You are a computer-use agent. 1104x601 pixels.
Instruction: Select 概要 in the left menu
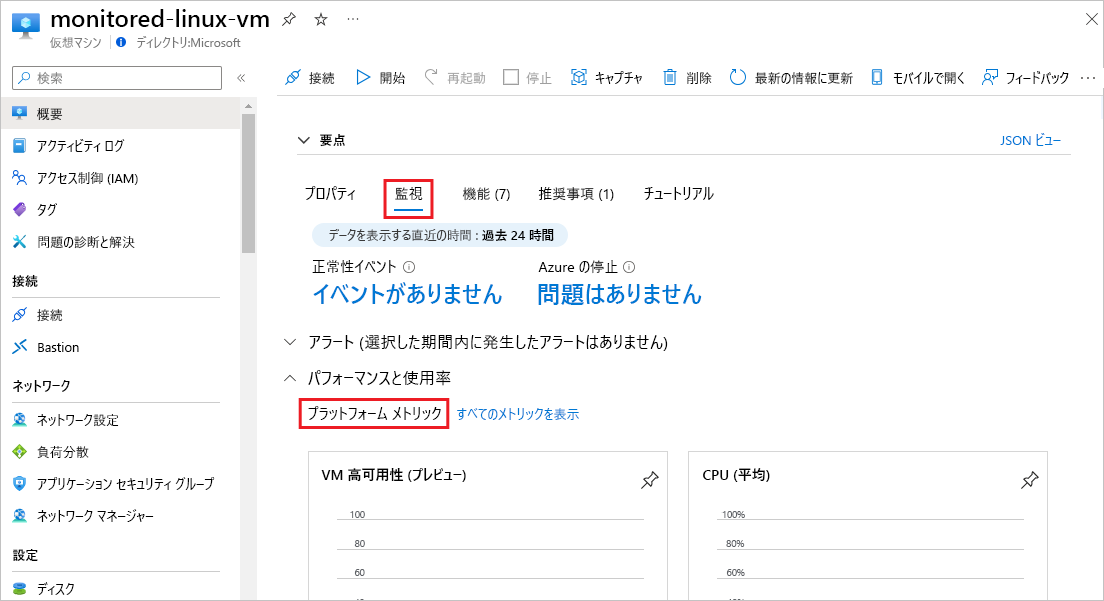point(120,113)
